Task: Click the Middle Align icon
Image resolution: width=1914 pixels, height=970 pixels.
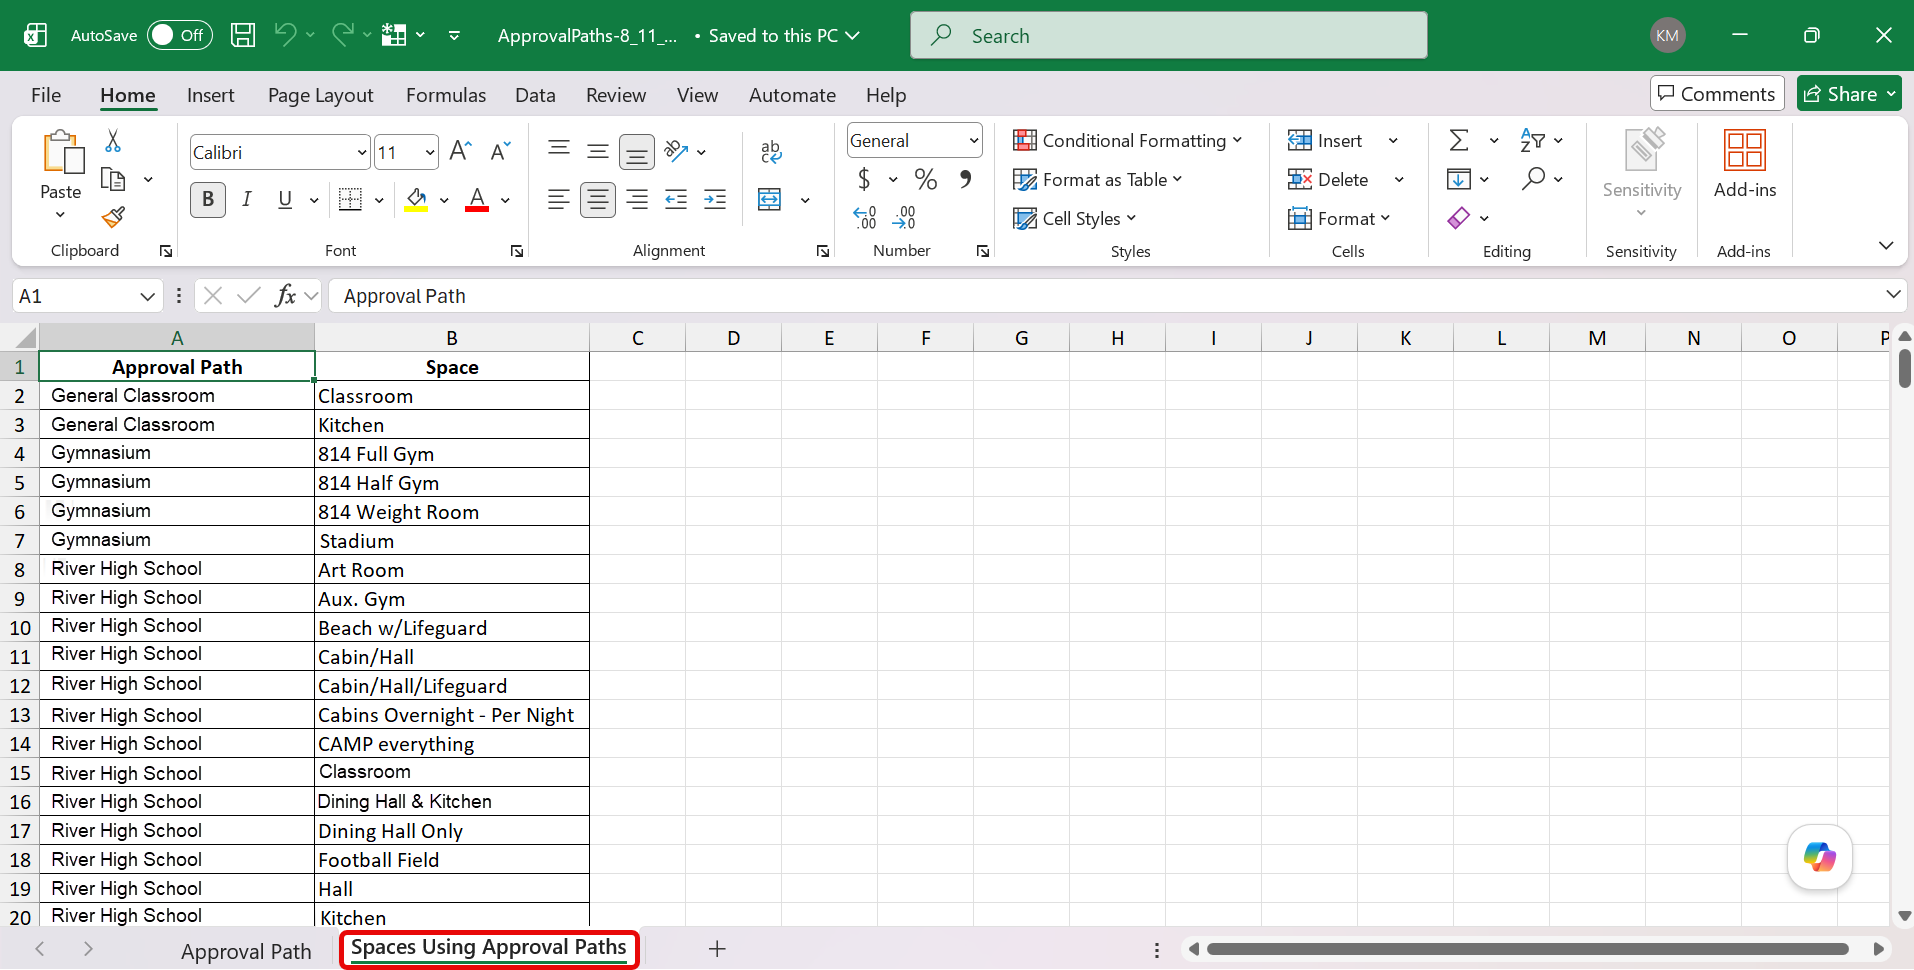Action: click(598, 151)
